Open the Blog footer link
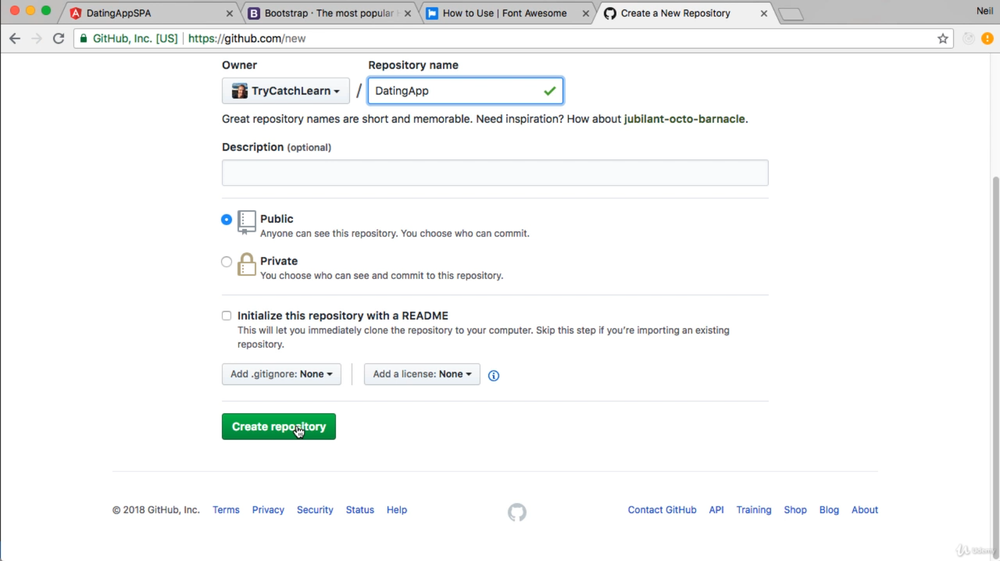 click(829, 510)
